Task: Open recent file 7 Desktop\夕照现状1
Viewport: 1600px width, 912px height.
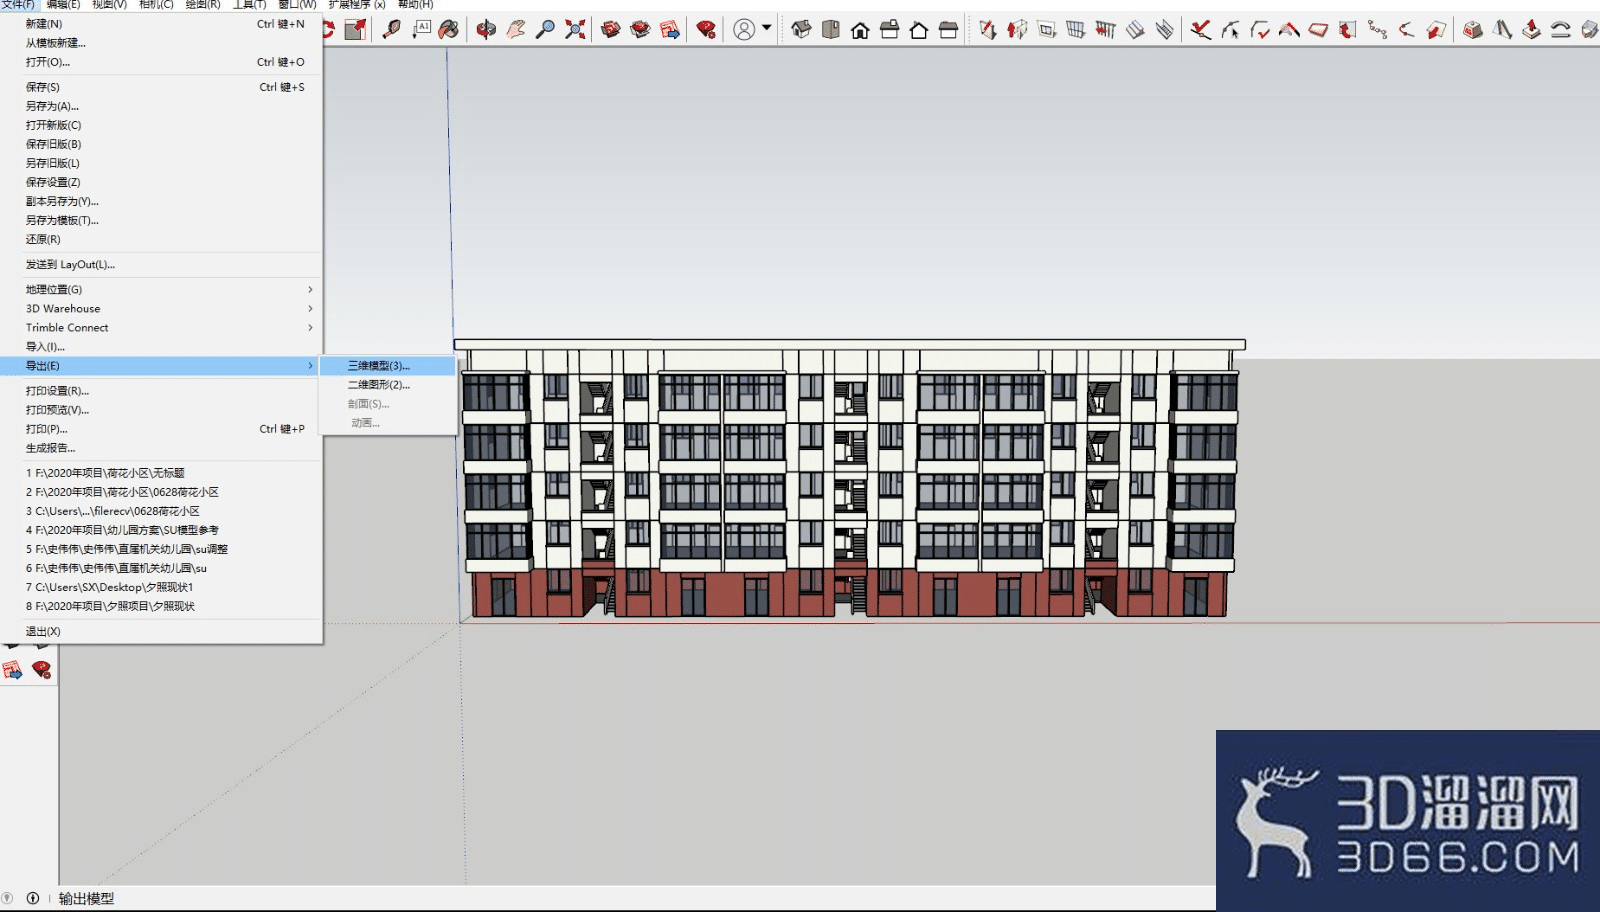Action: [161, 587]
